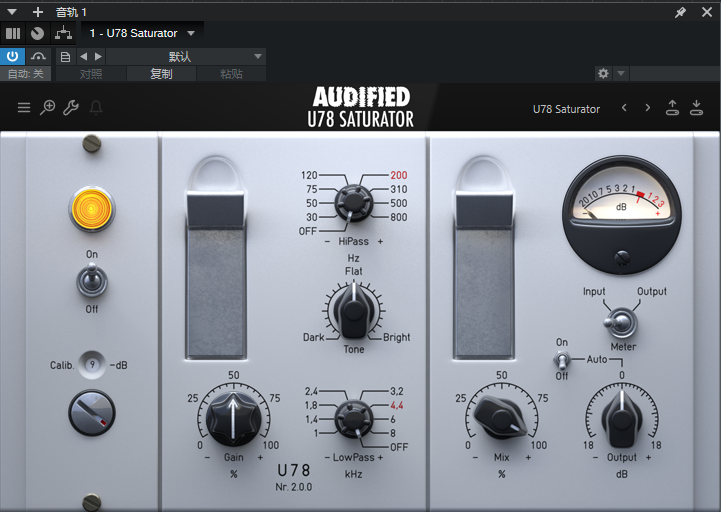Image resolution: width=721 pixels, height=512 pixels.
Task: Click the output level meter bar
Action: pyautogui.click(x=484, y=274)
